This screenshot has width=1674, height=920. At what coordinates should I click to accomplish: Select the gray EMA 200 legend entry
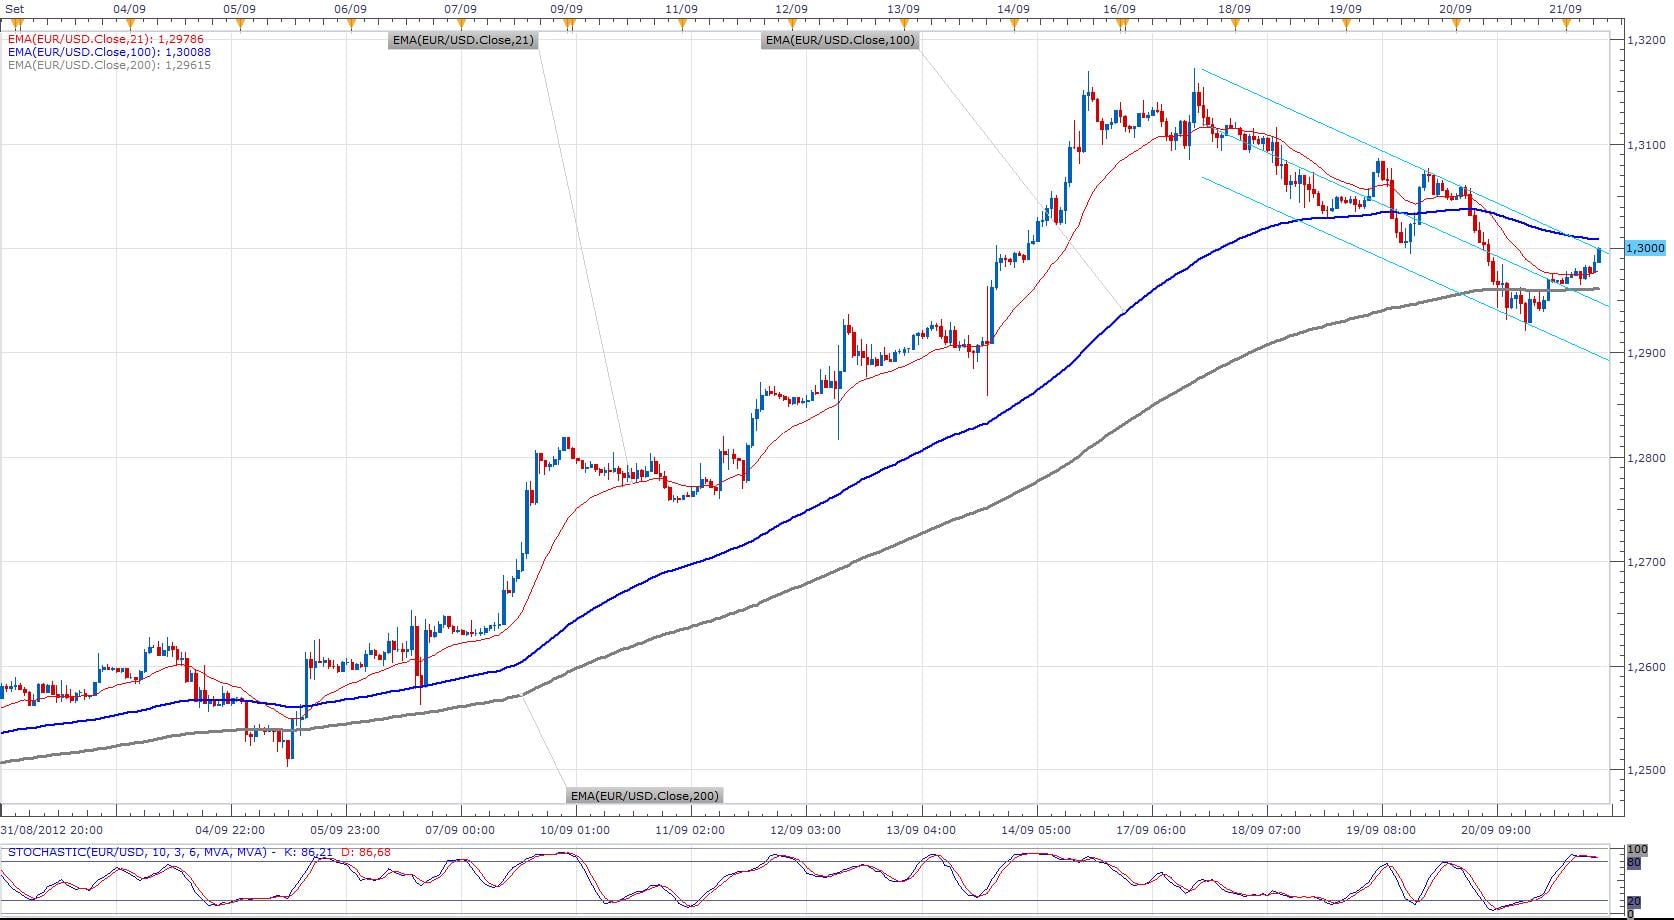point(108,65)
